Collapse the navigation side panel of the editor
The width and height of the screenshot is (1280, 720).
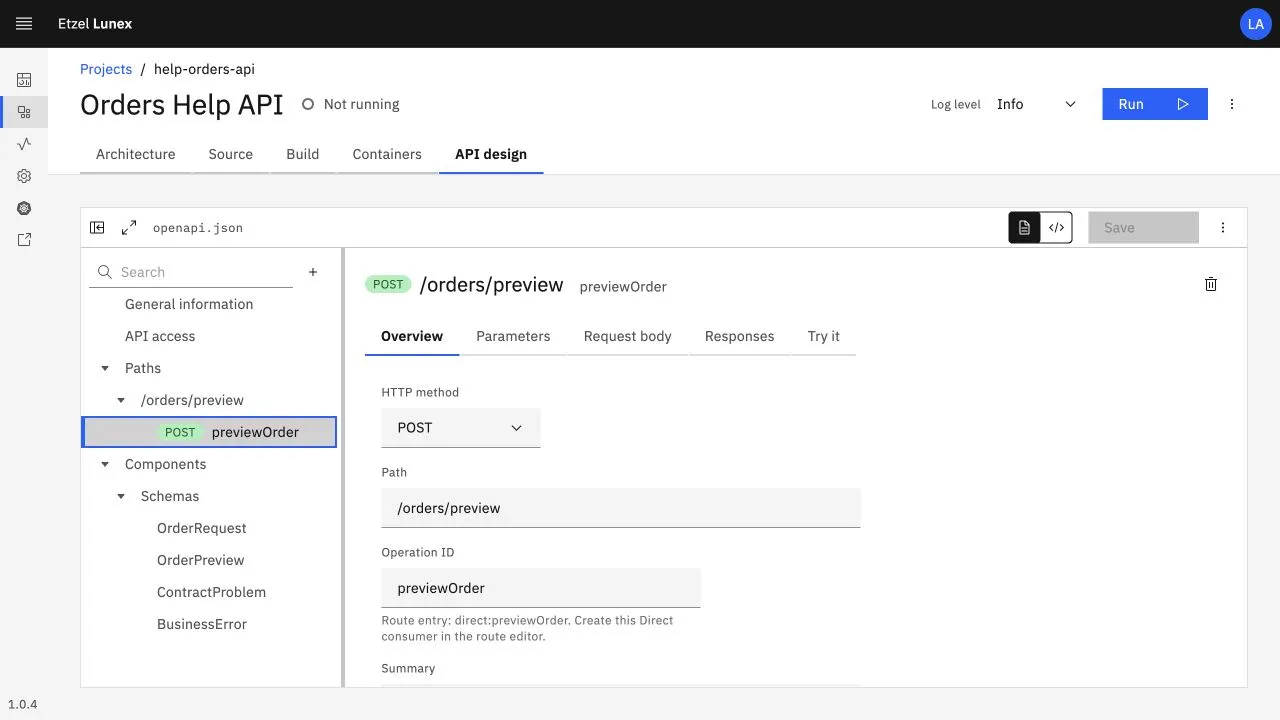pos(97,228)
